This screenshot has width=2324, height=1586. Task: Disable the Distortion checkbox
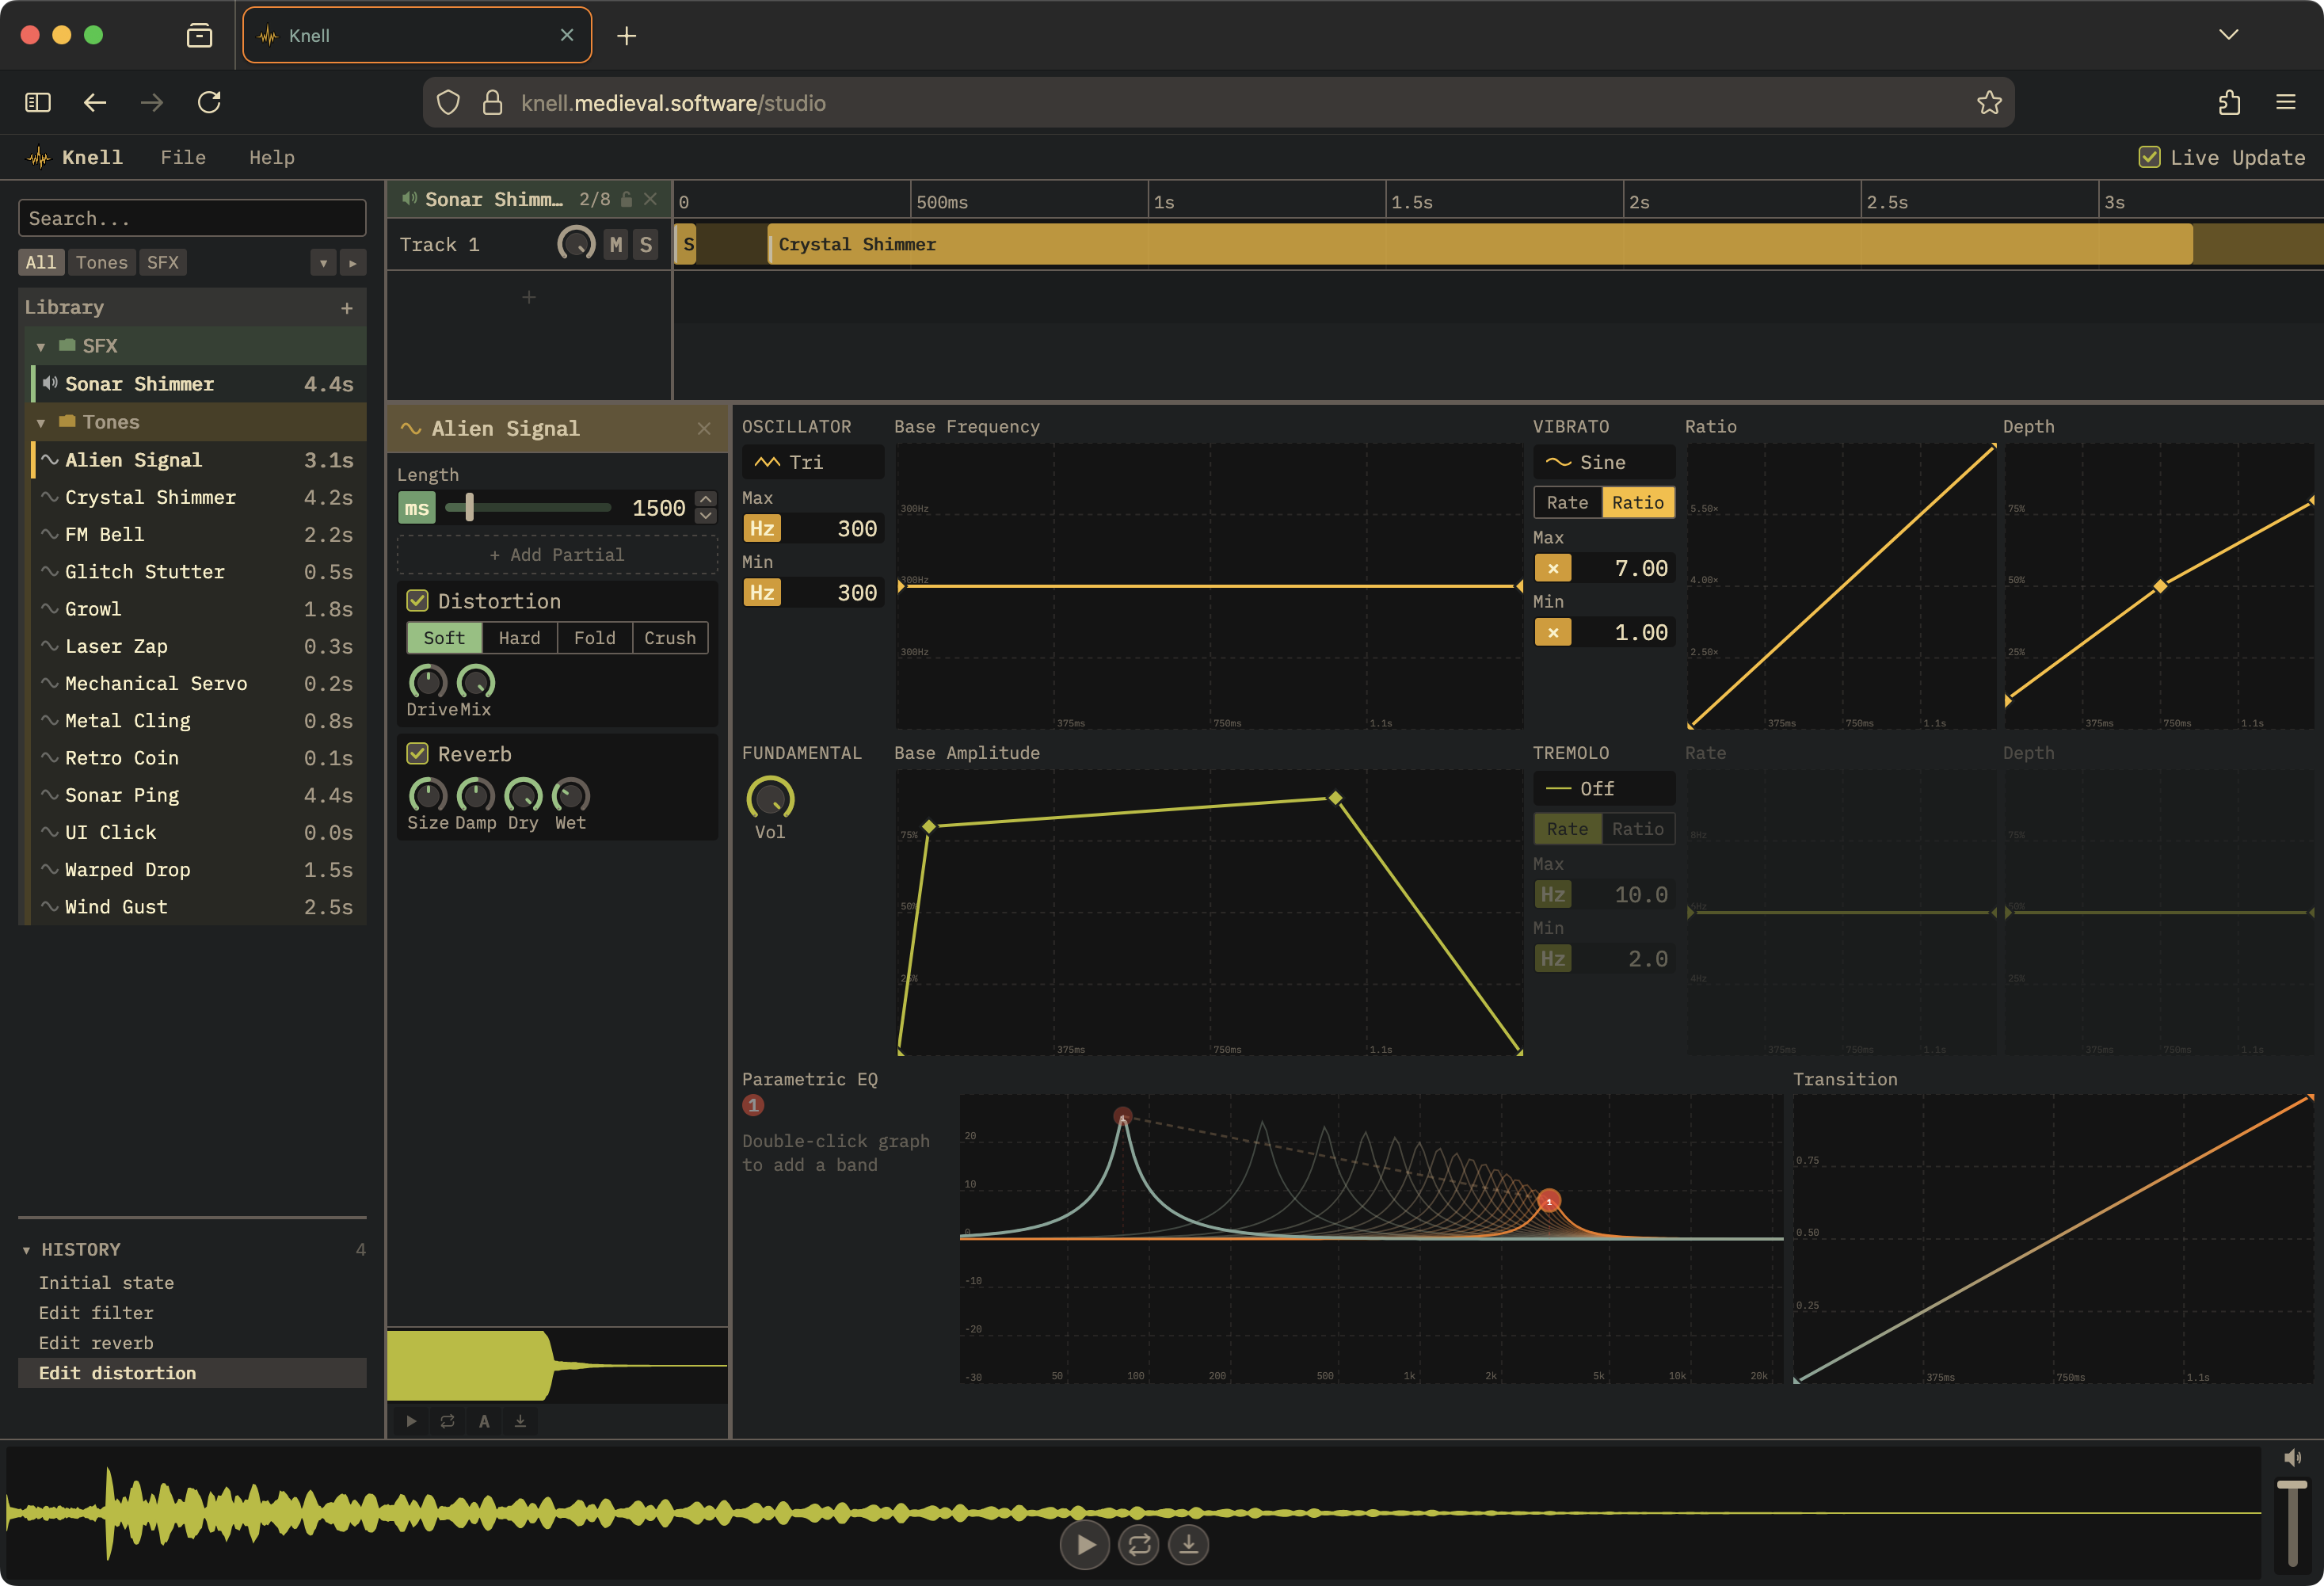coord(418,601)
